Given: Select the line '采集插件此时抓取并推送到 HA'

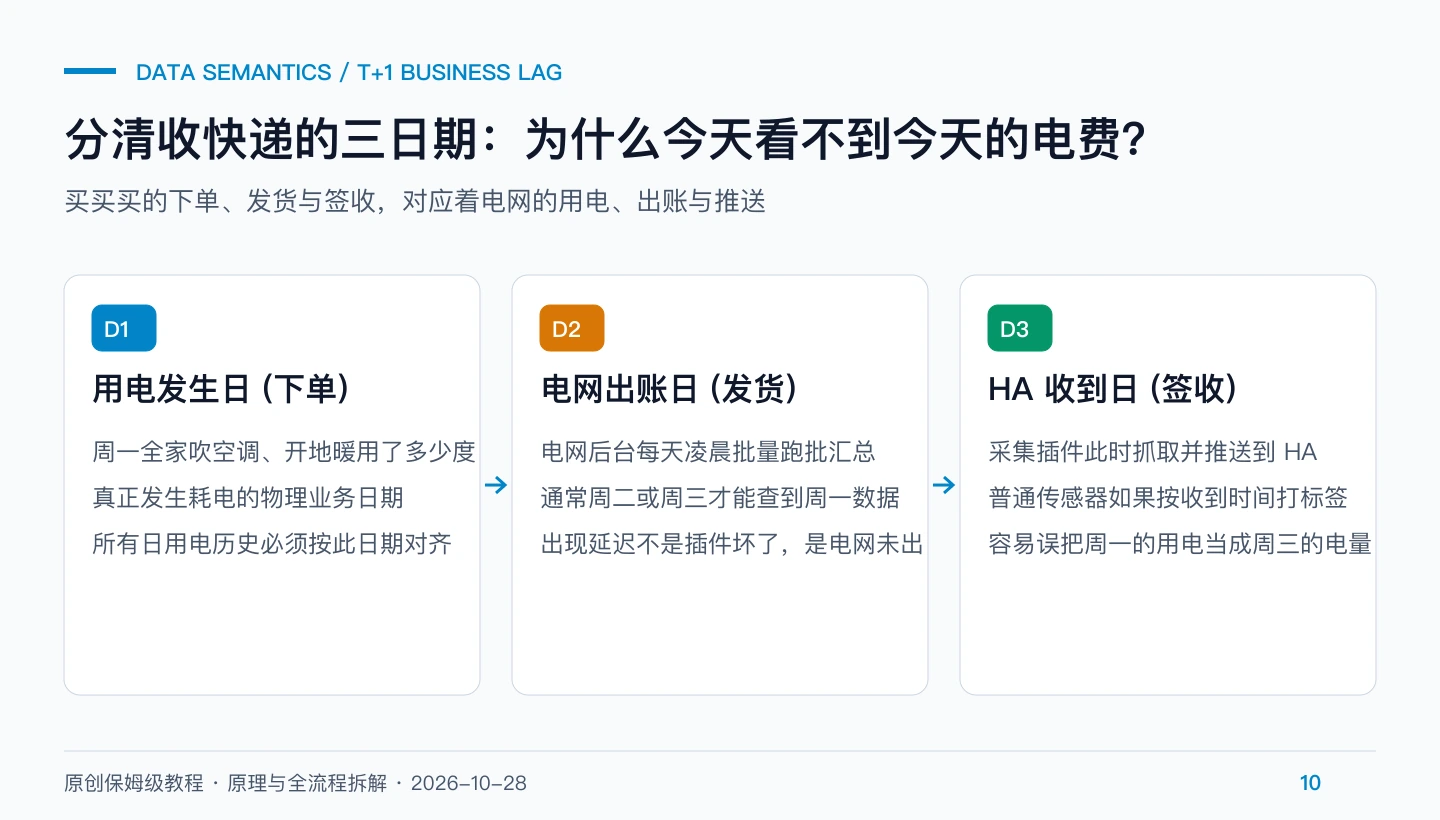Looking at the screenshot, I should point(1153,452).
